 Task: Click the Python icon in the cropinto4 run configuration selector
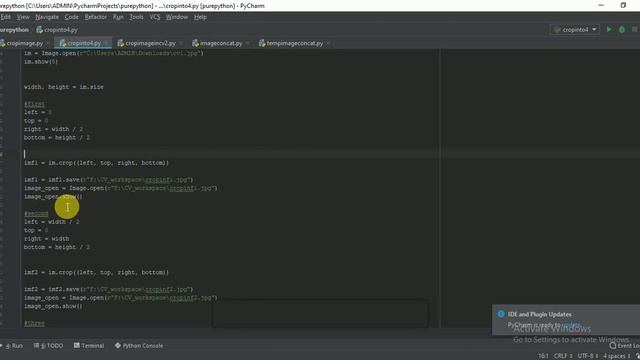tap(557, 29)
